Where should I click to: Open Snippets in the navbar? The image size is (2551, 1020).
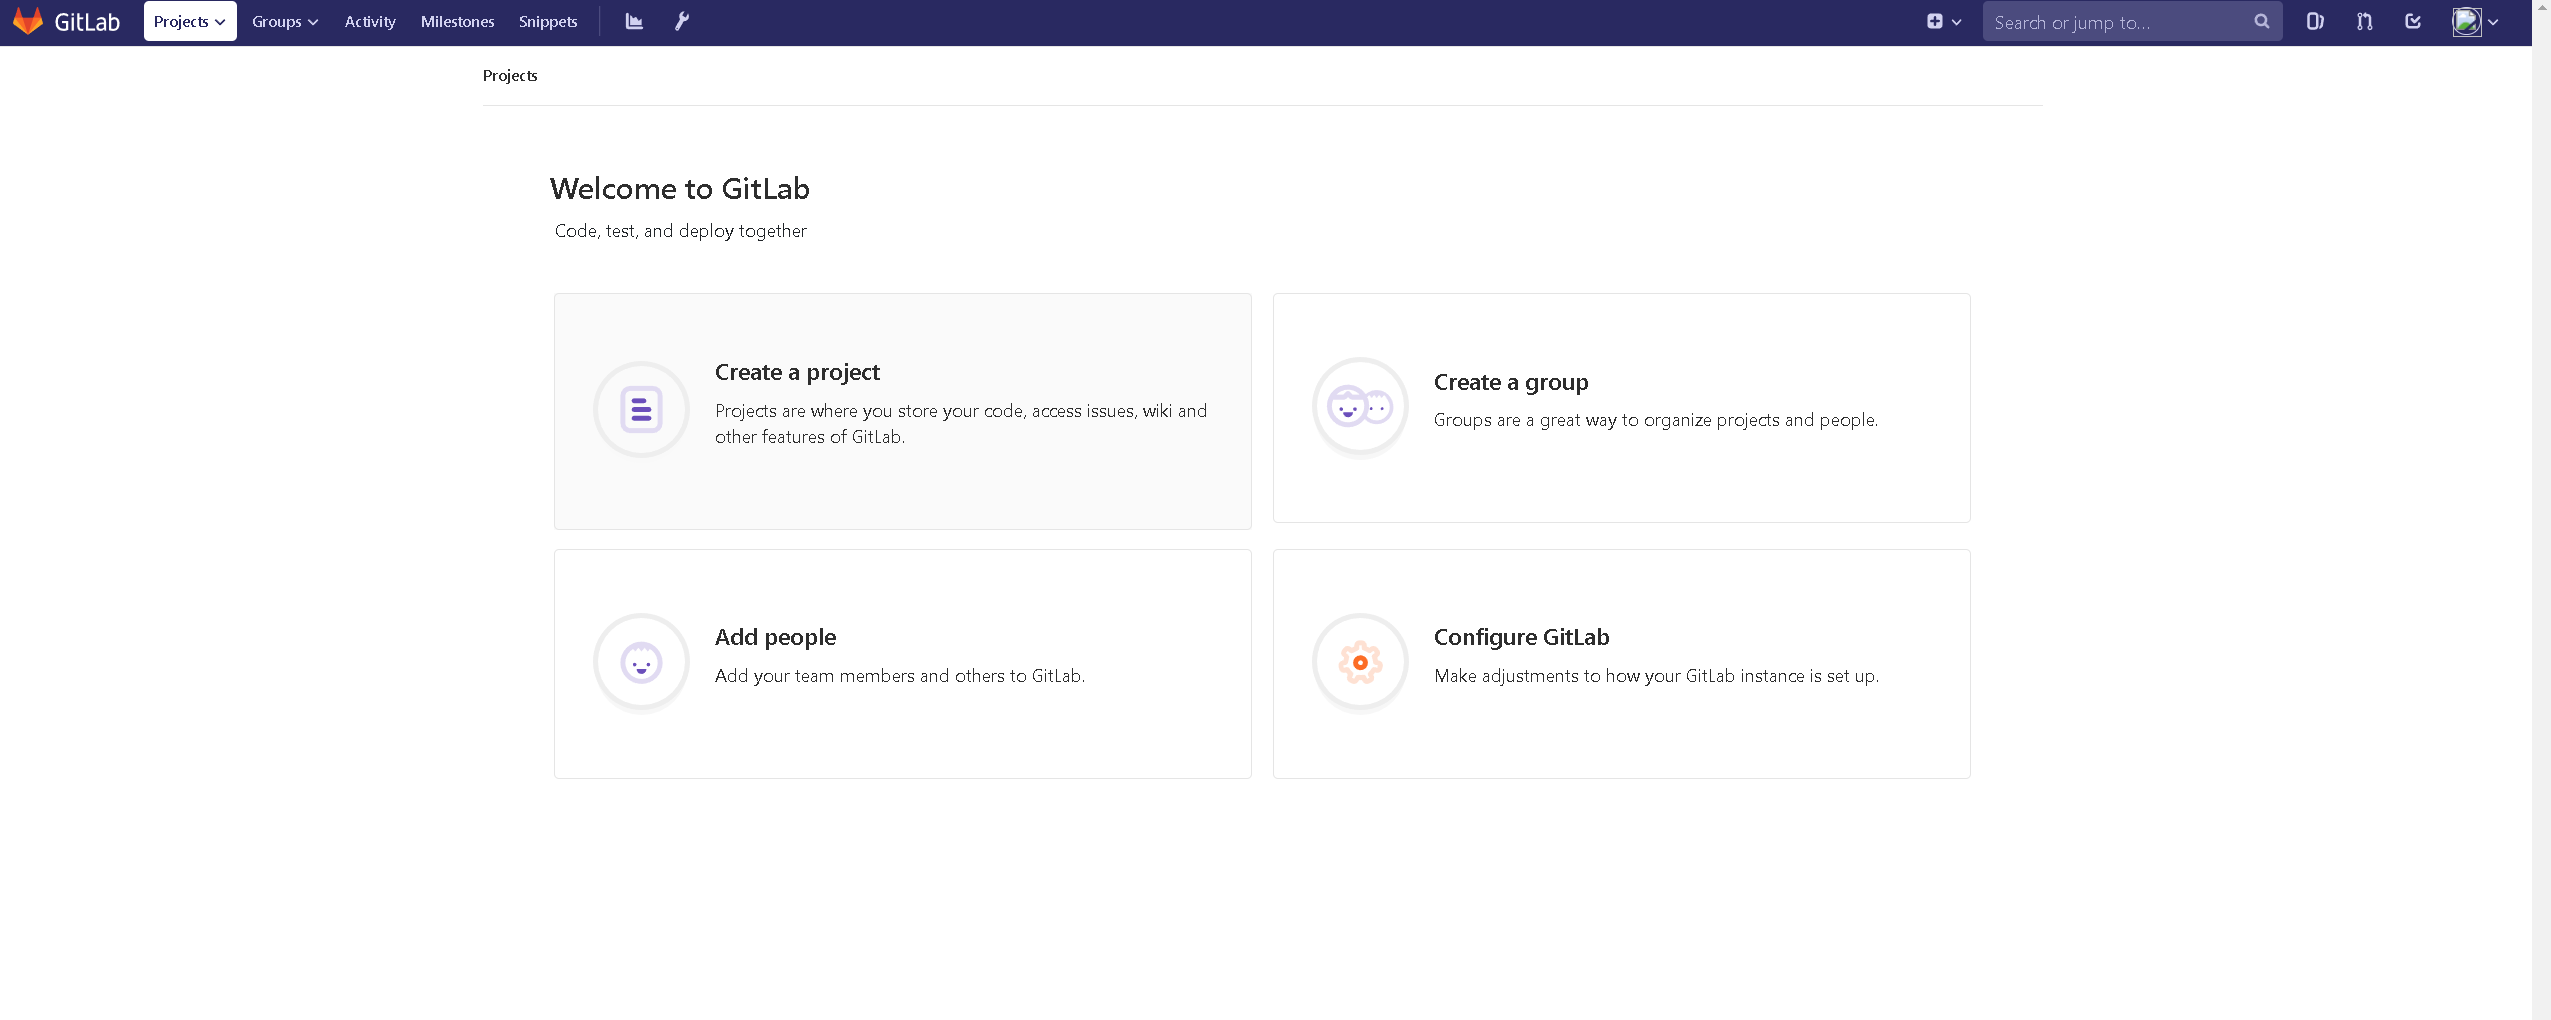(548, 21)
